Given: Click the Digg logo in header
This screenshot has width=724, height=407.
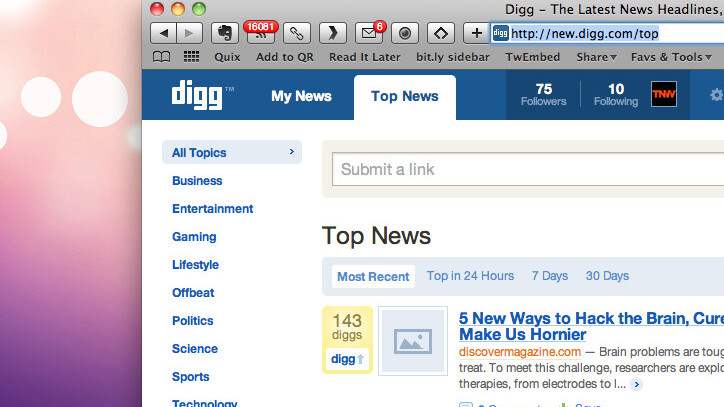Looking at the screenshot, I should 202,96.
